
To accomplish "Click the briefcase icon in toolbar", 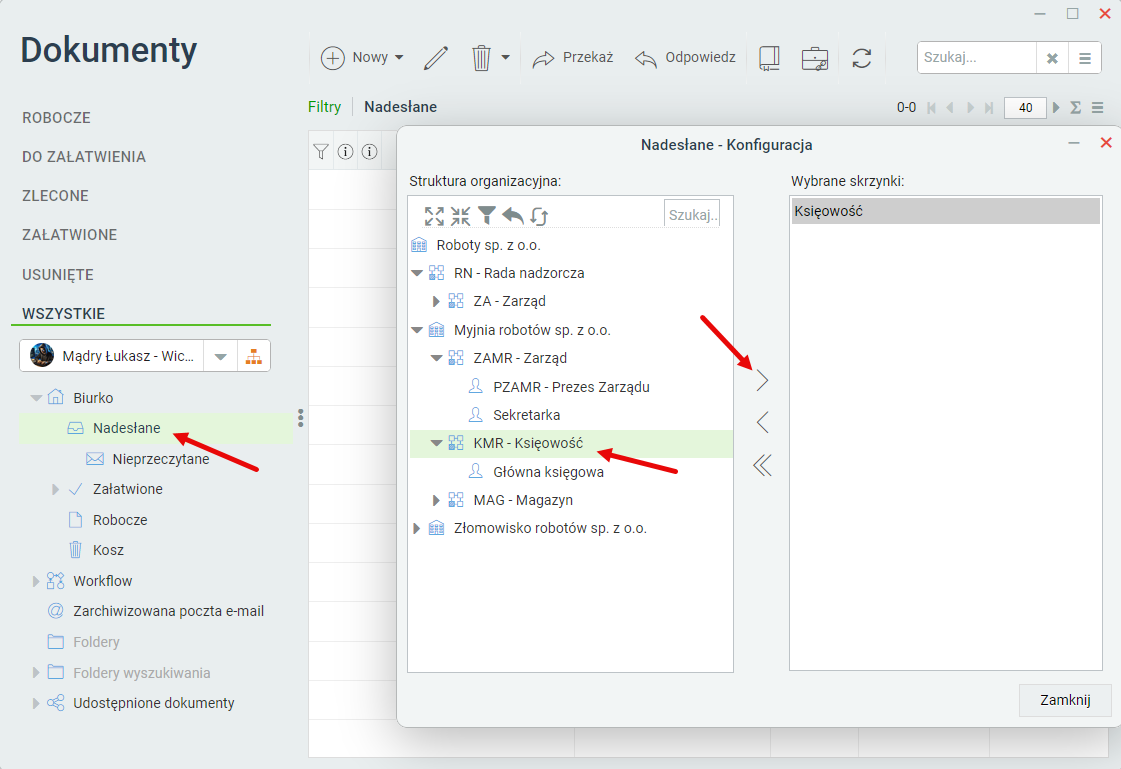I will (814, 58).
